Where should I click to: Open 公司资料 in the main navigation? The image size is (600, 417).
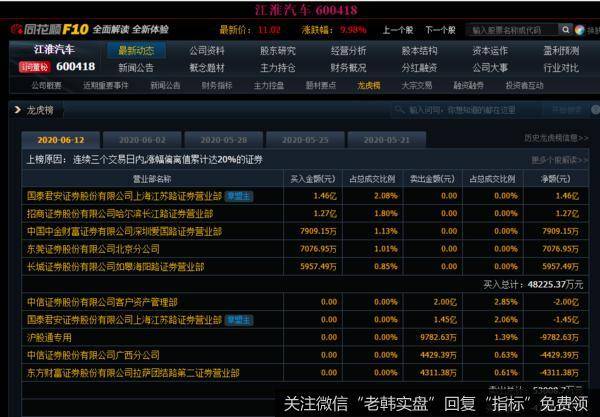click(207, 50)
